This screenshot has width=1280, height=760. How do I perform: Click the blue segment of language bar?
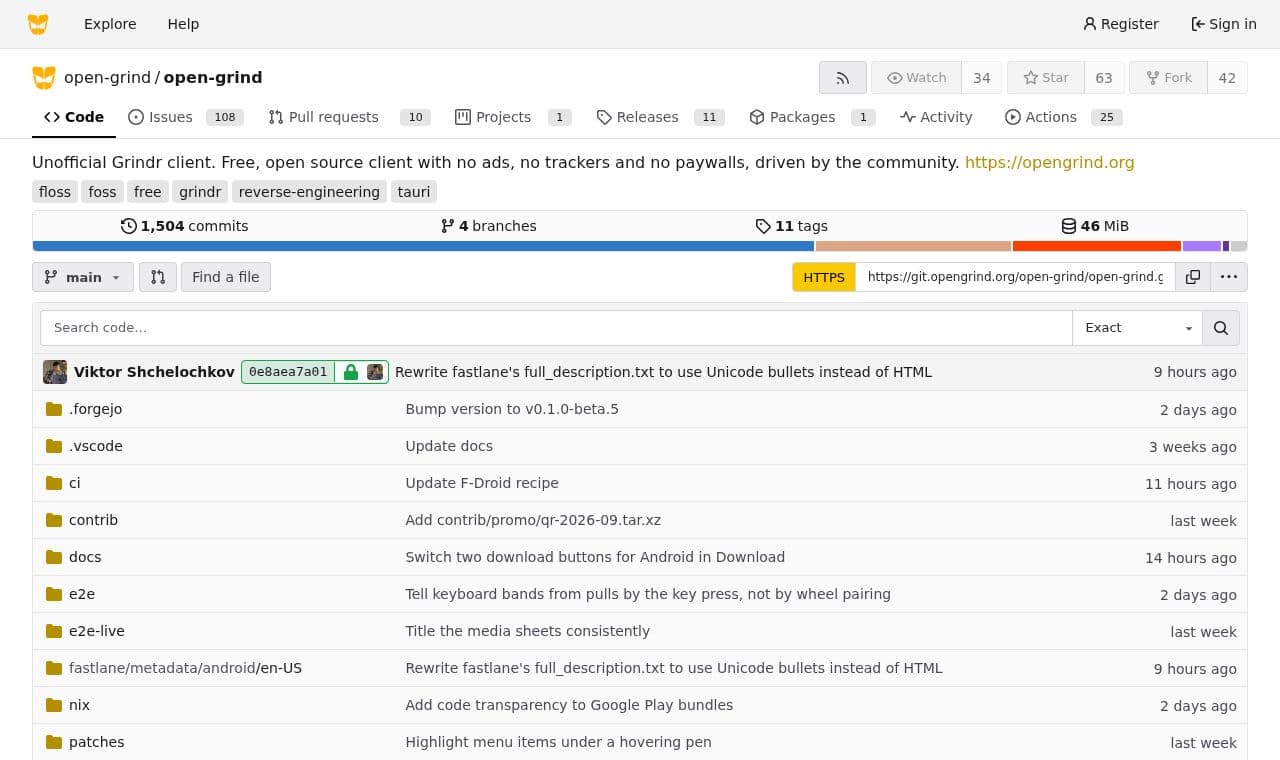click(423, 246)
